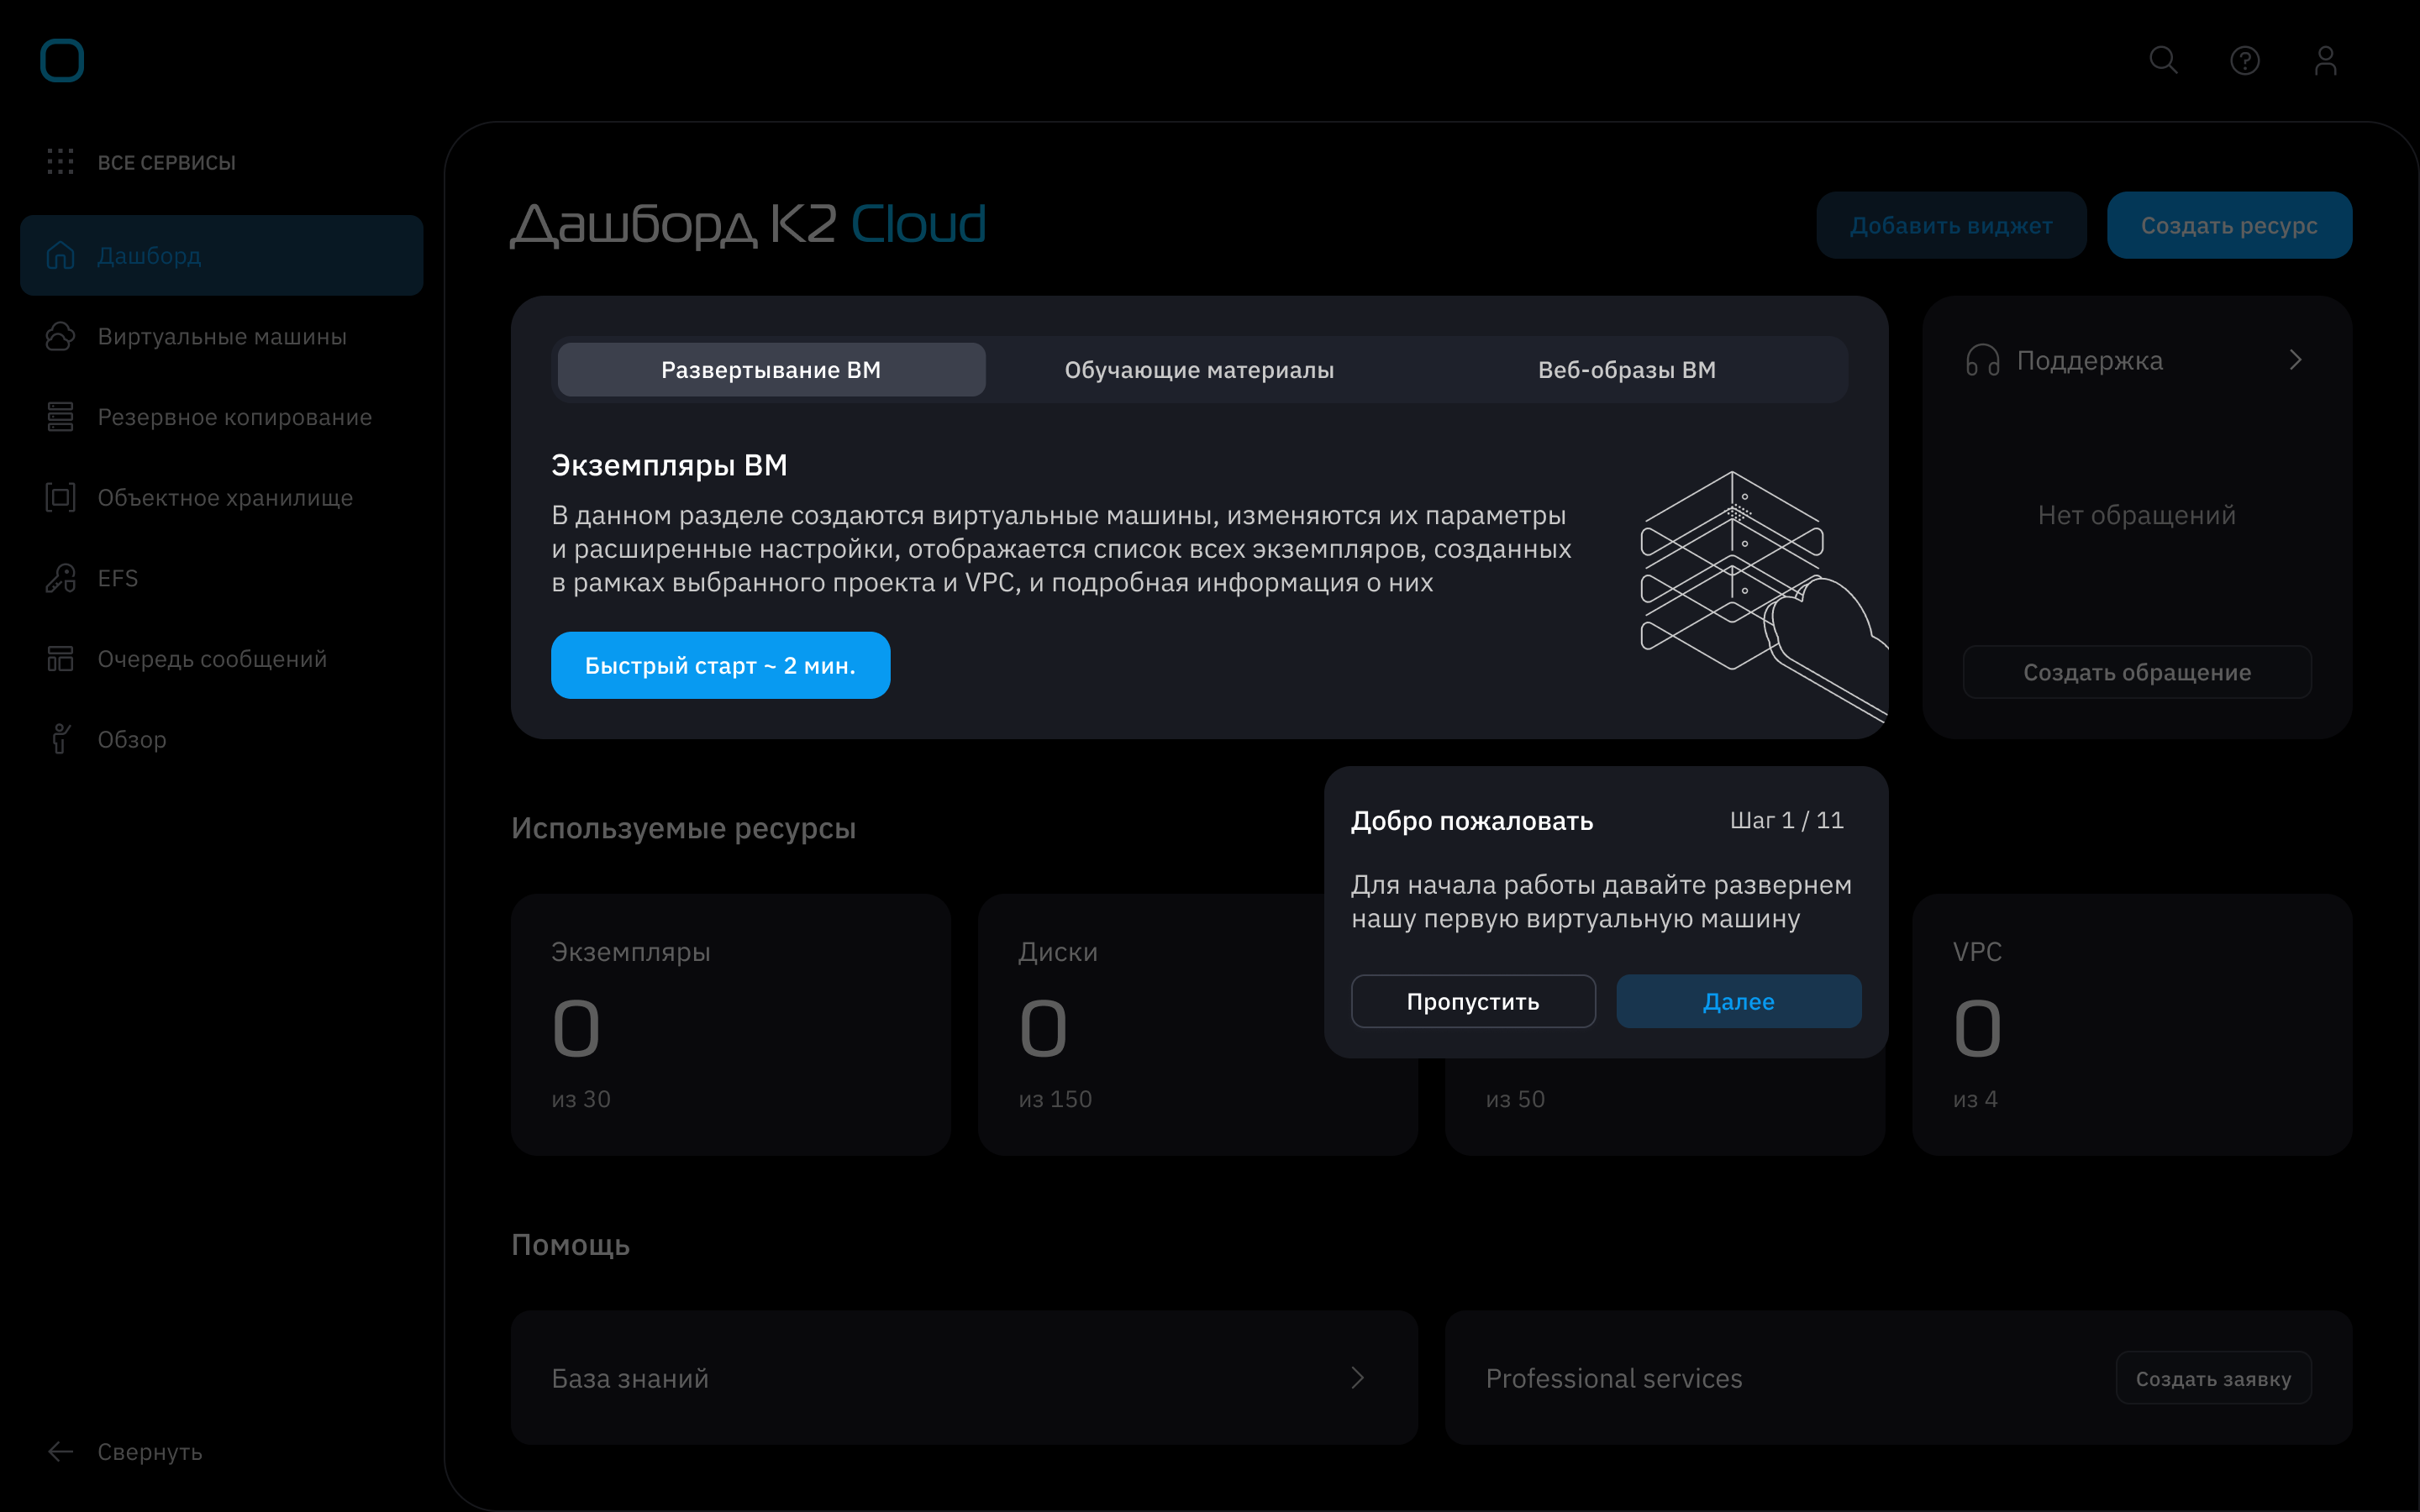Click the backup stack icon in sidebar
The height and width of the screenshot is (1512, 2420).
(x=60, y=417)
